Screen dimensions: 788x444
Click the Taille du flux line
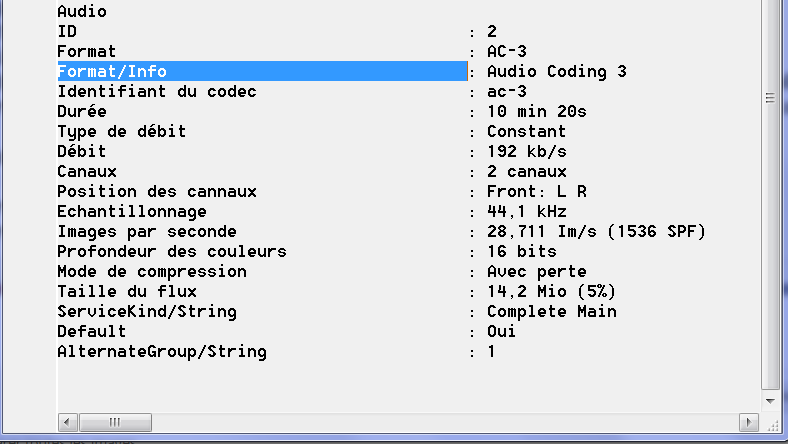[126, 291]
